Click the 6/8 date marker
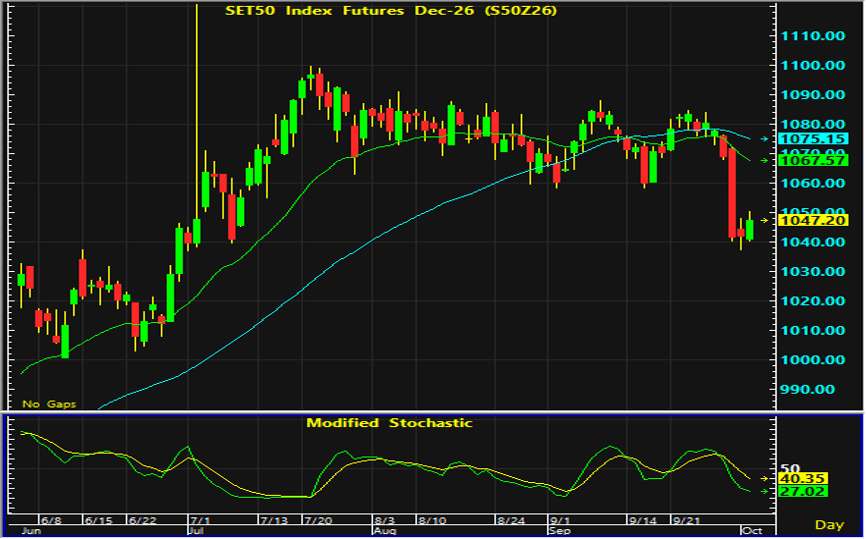This screenshot has width=866, height=539. pyautogui.click(x=51, y=521)
